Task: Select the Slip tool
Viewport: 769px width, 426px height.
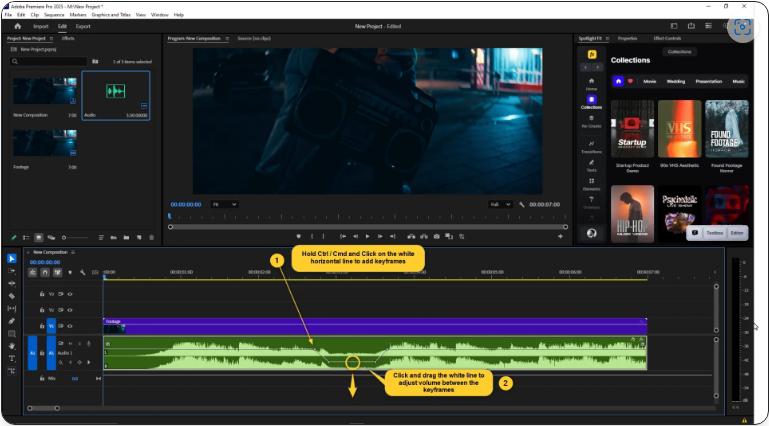Action: coord(12,308)
